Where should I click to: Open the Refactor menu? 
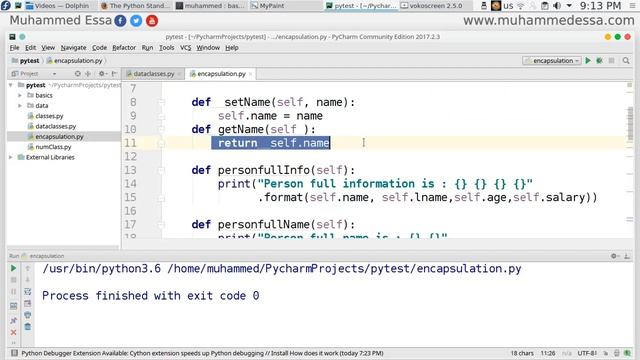124,48
